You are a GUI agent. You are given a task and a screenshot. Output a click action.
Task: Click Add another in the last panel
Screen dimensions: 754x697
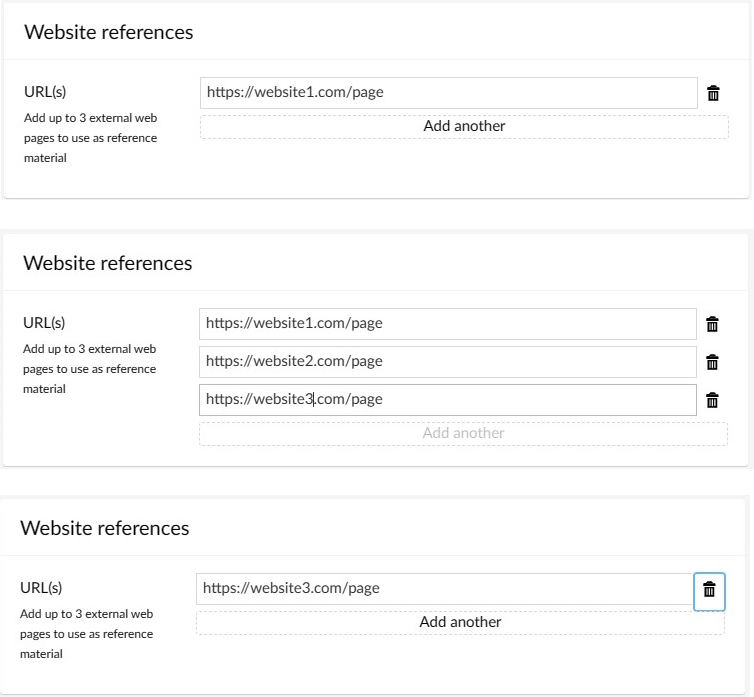pyautogui.click(x=460, y=622)
